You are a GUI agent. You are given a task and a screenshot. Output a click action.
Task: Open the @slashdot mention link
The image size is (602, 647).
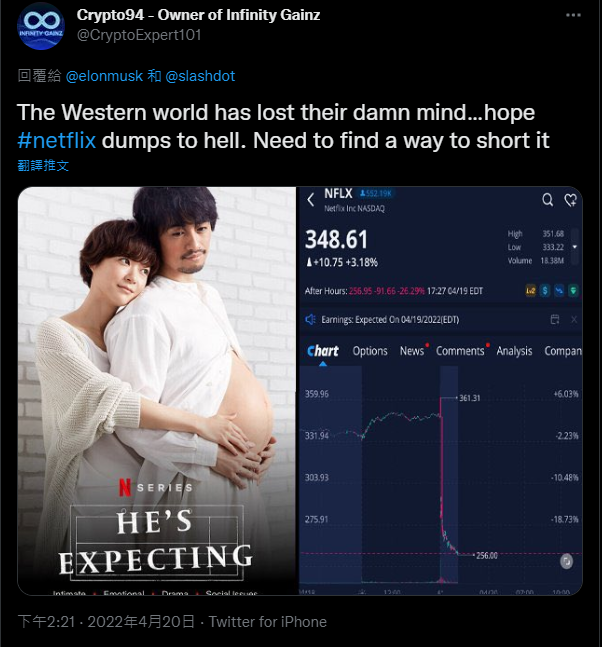(200, 76)
